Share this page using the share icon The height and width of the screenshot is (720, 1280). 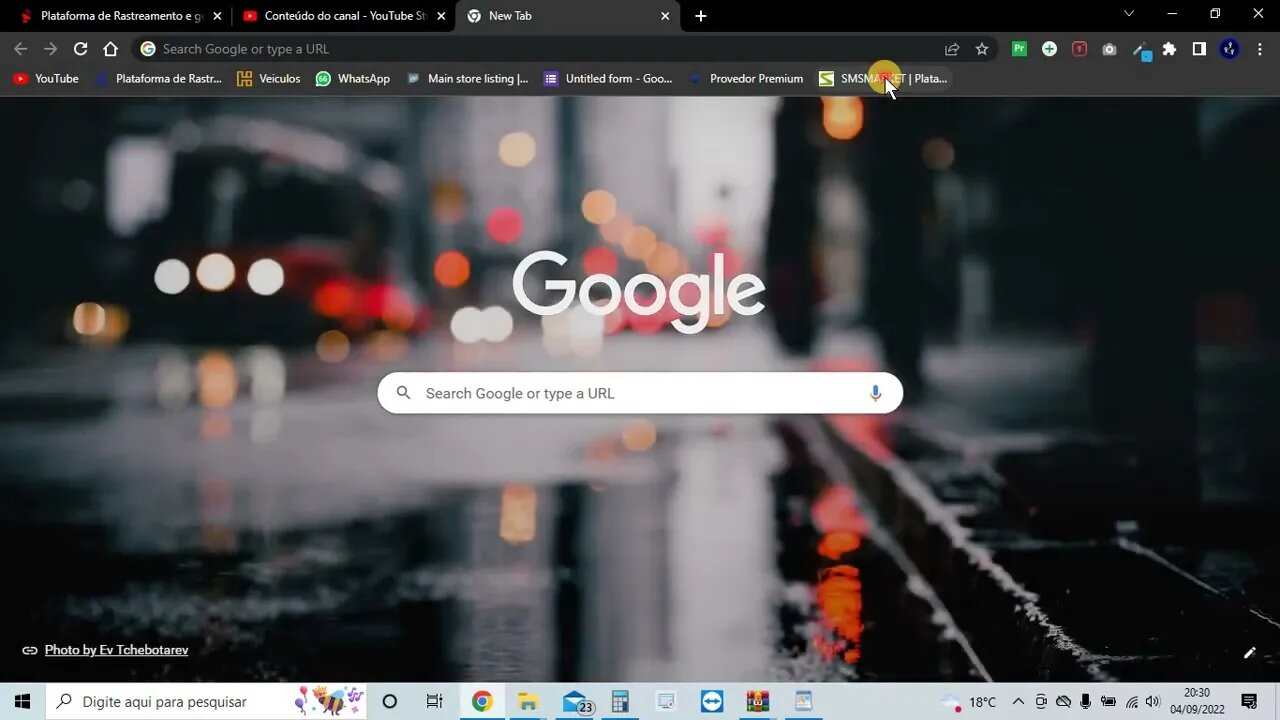point(952,49)
